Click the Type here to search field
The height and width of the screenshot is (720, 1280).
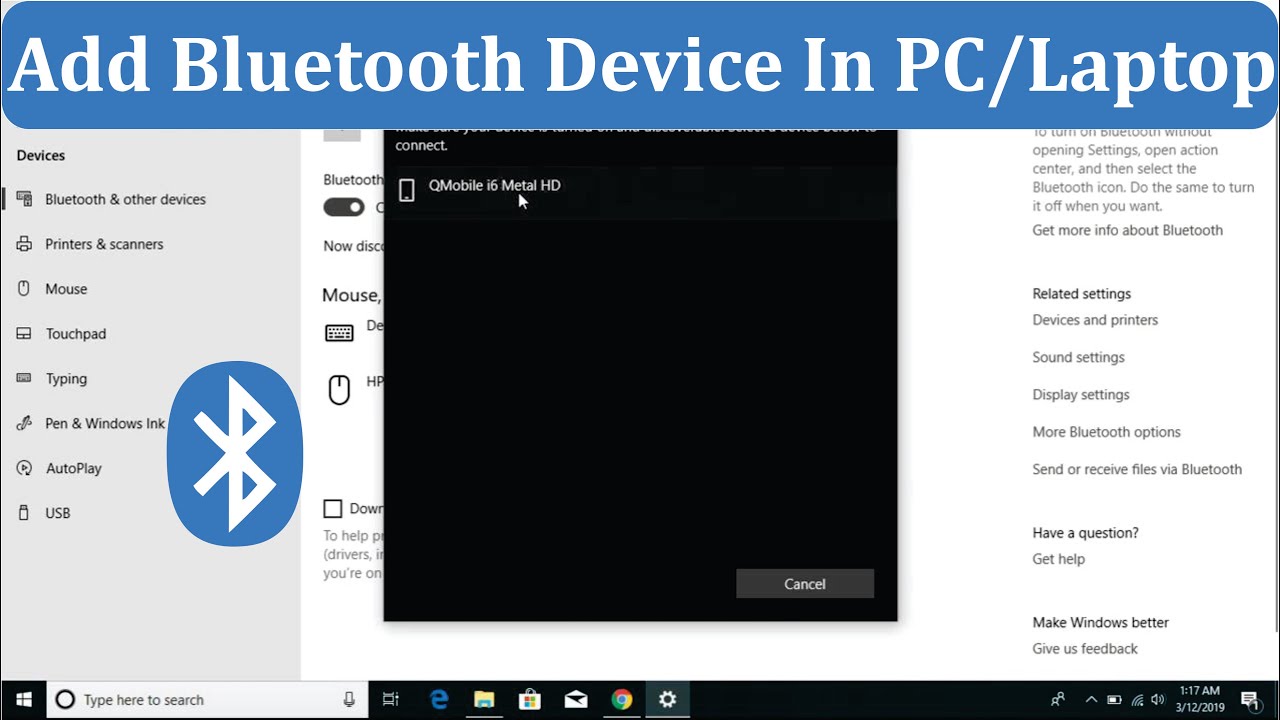coord(205,700)
